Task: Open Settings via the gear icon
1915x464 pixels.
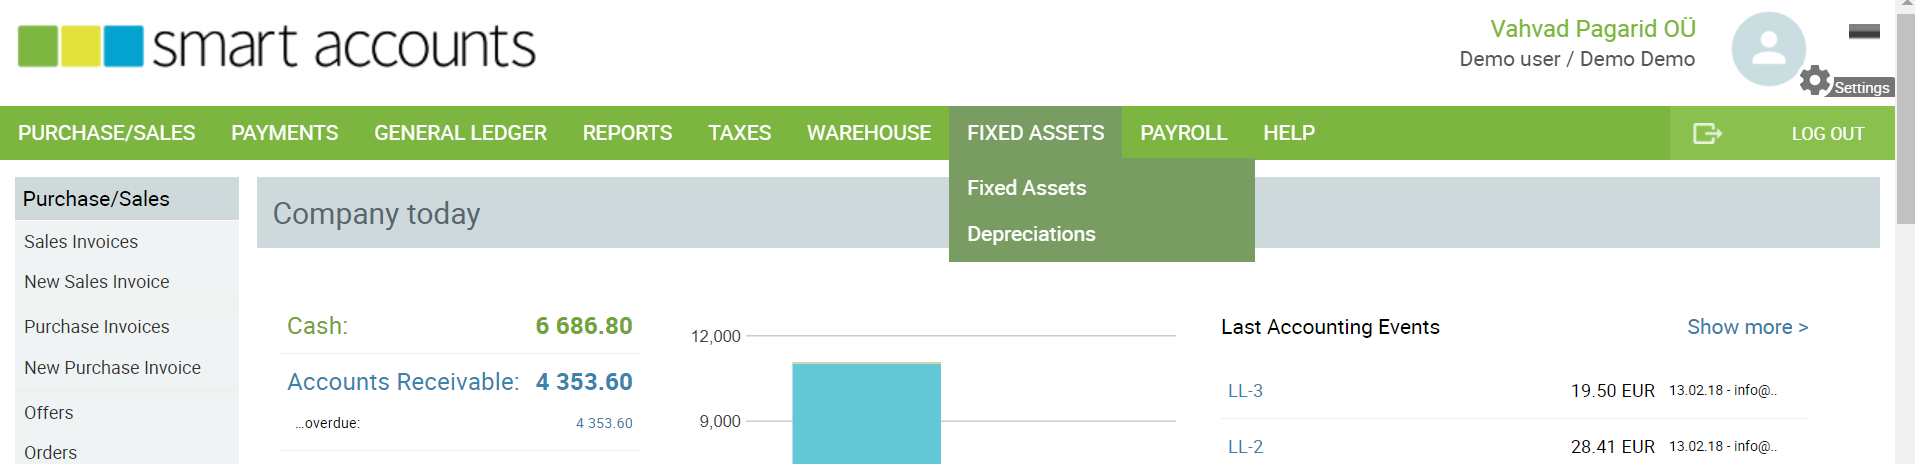Action: [x=1814, y=80]
